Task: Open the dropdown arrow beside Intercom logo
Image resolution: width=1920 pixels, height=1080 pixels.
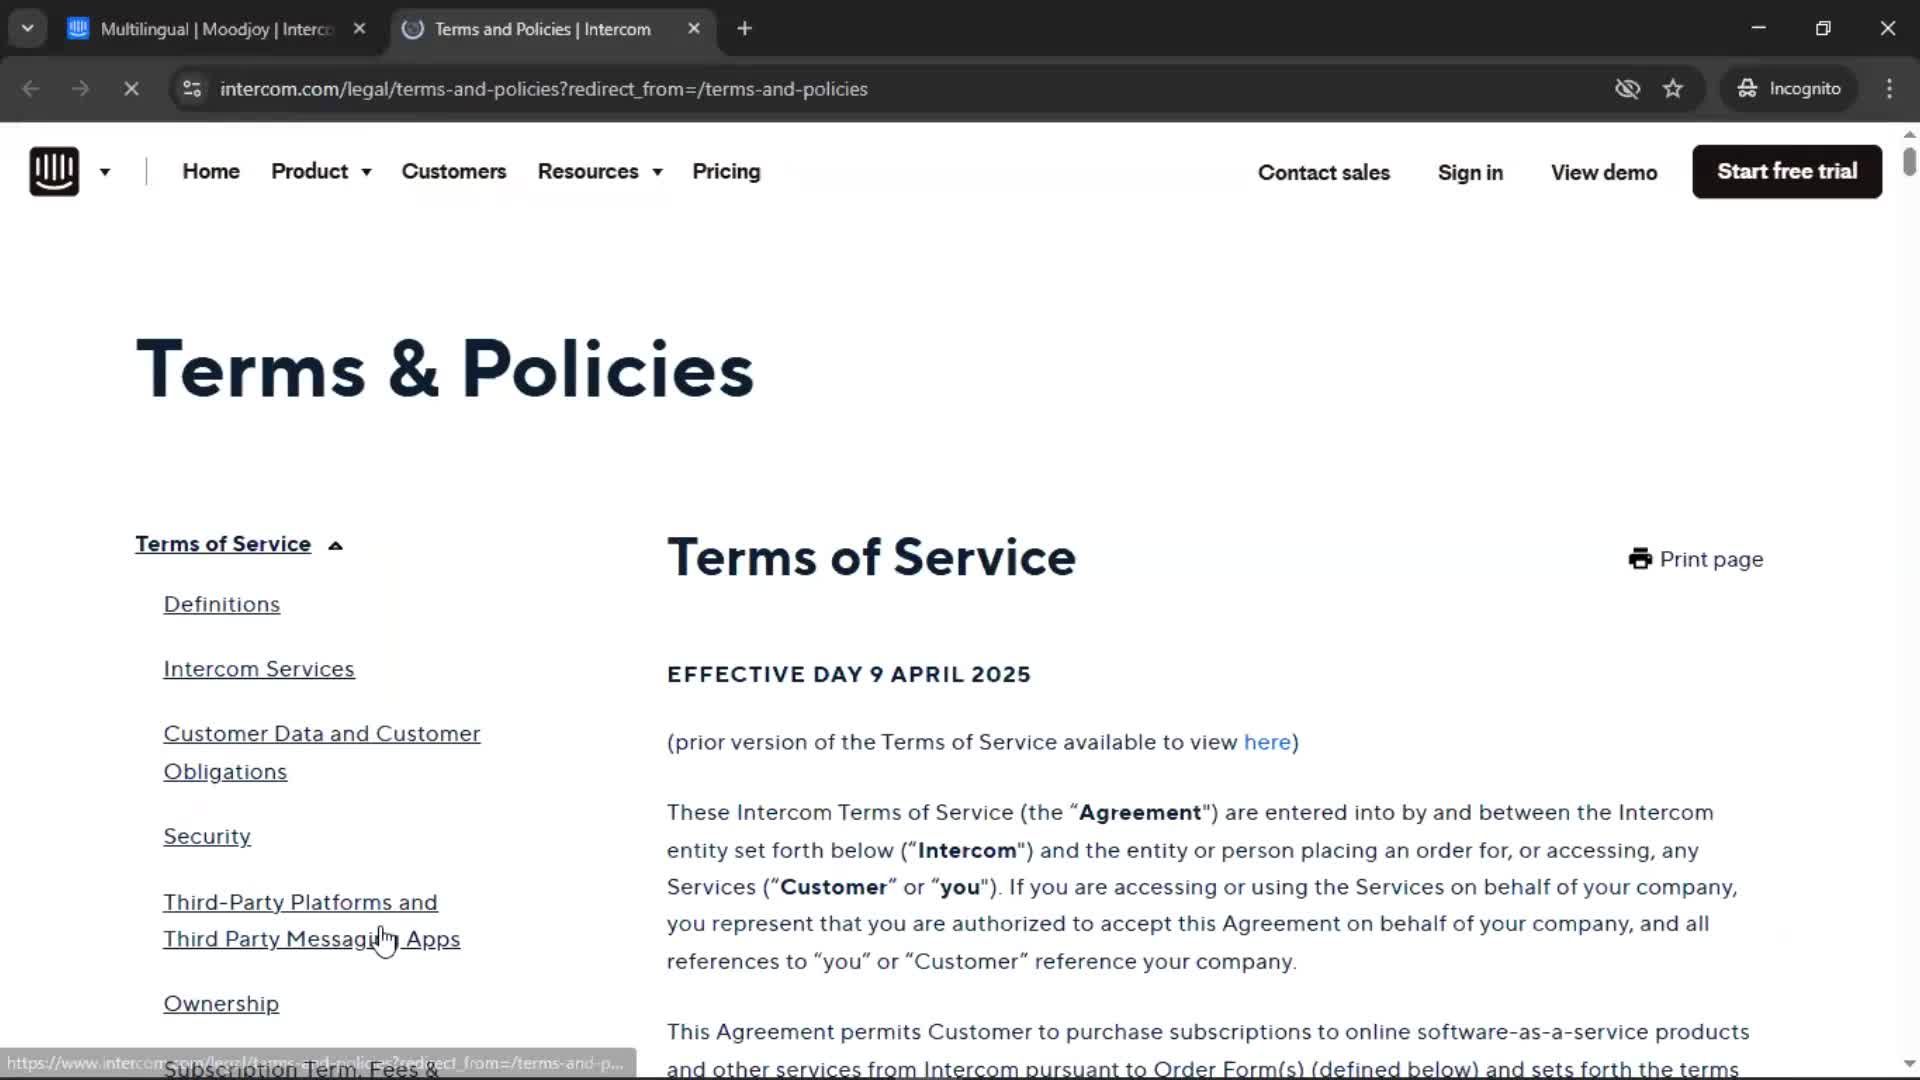Action: pos(105,172)
